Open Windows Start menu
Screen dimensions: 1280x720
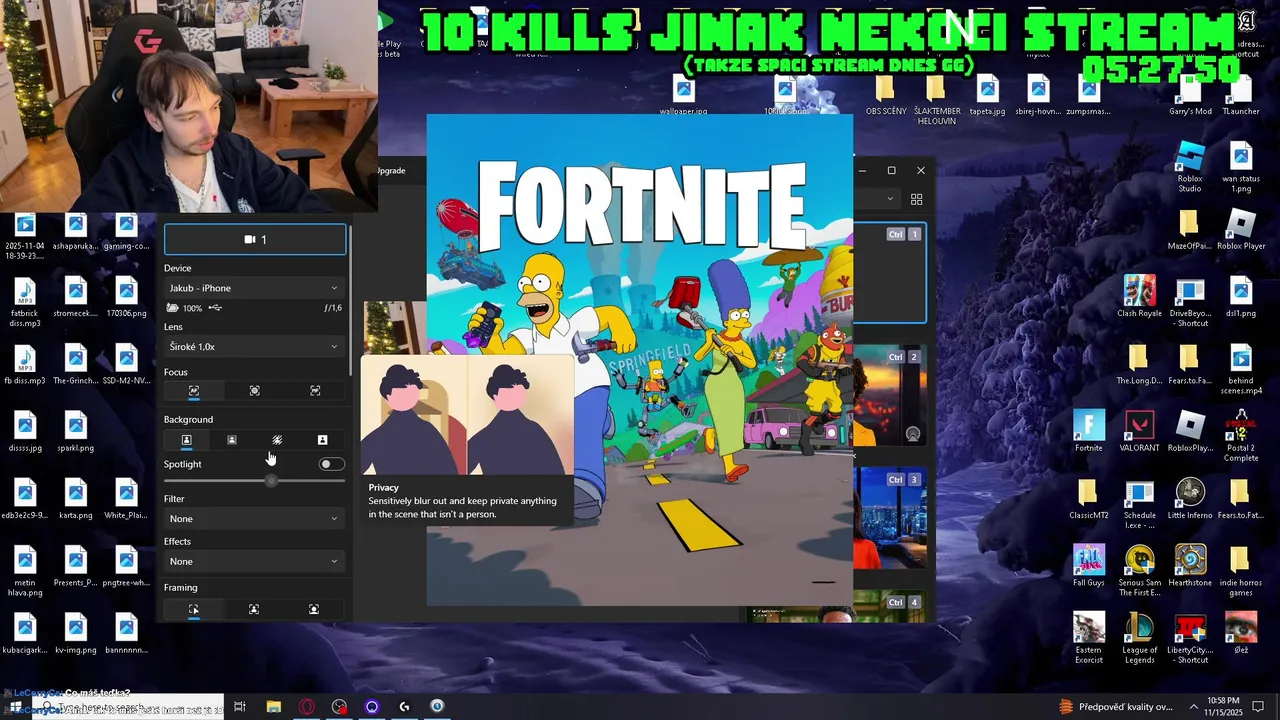(14, 707)
